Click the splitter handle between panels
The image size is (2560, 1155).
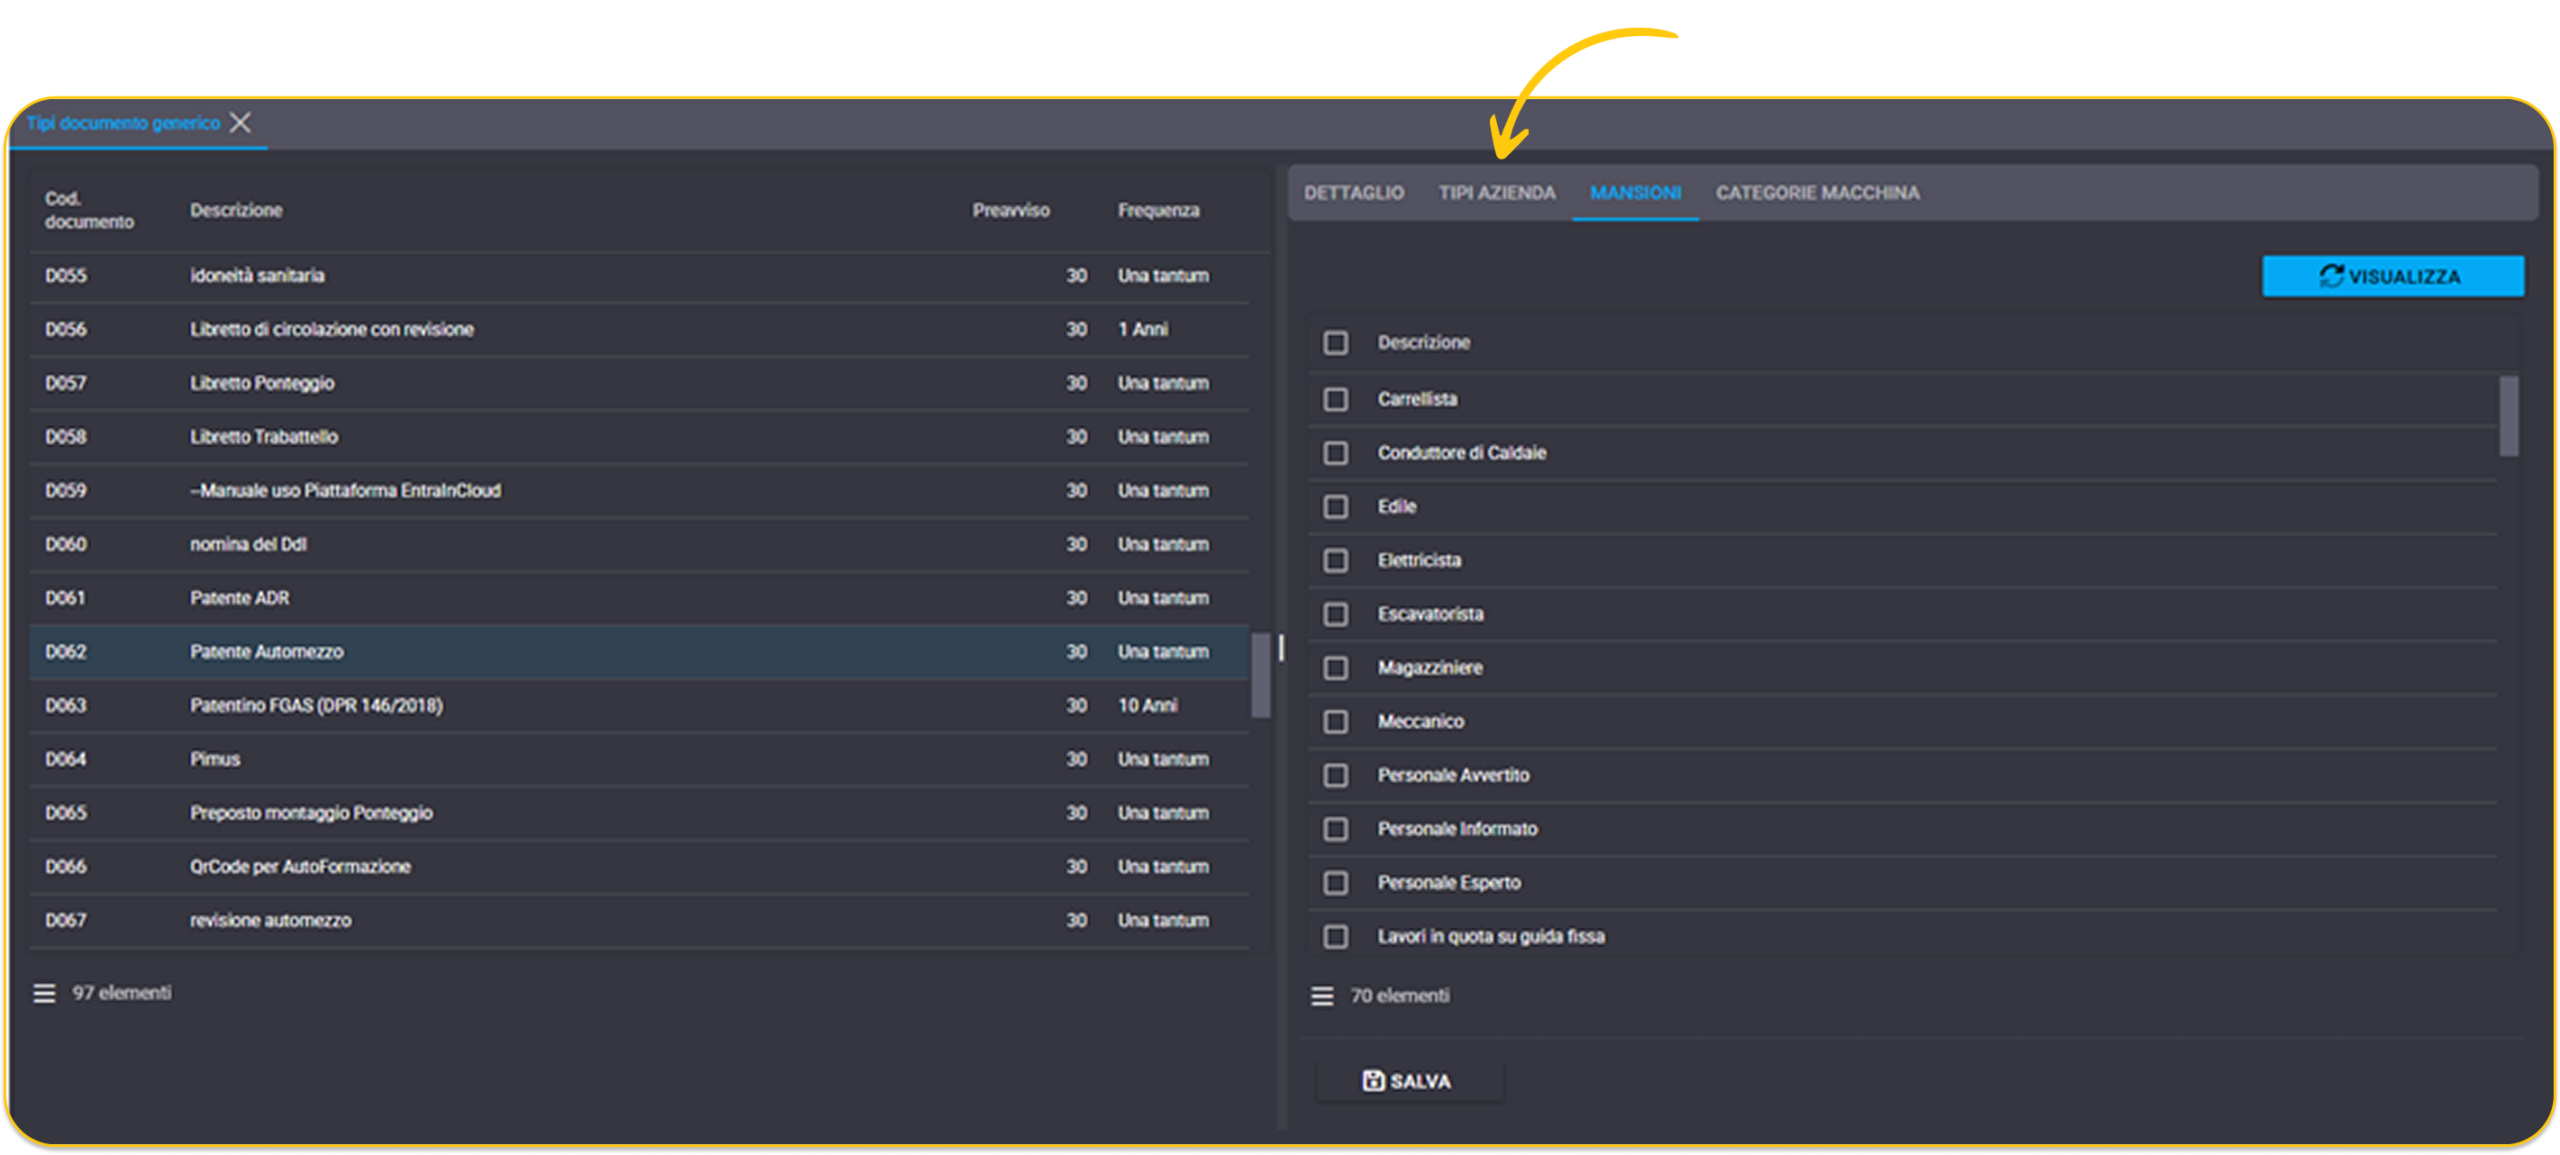click(1281, 649)
